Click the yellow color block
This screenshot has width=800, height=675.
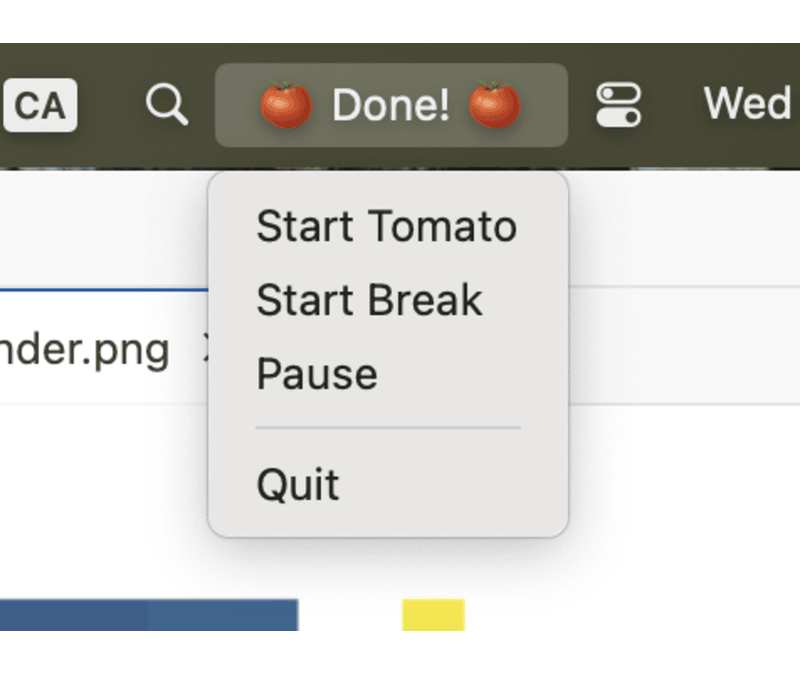coord(434,615)
